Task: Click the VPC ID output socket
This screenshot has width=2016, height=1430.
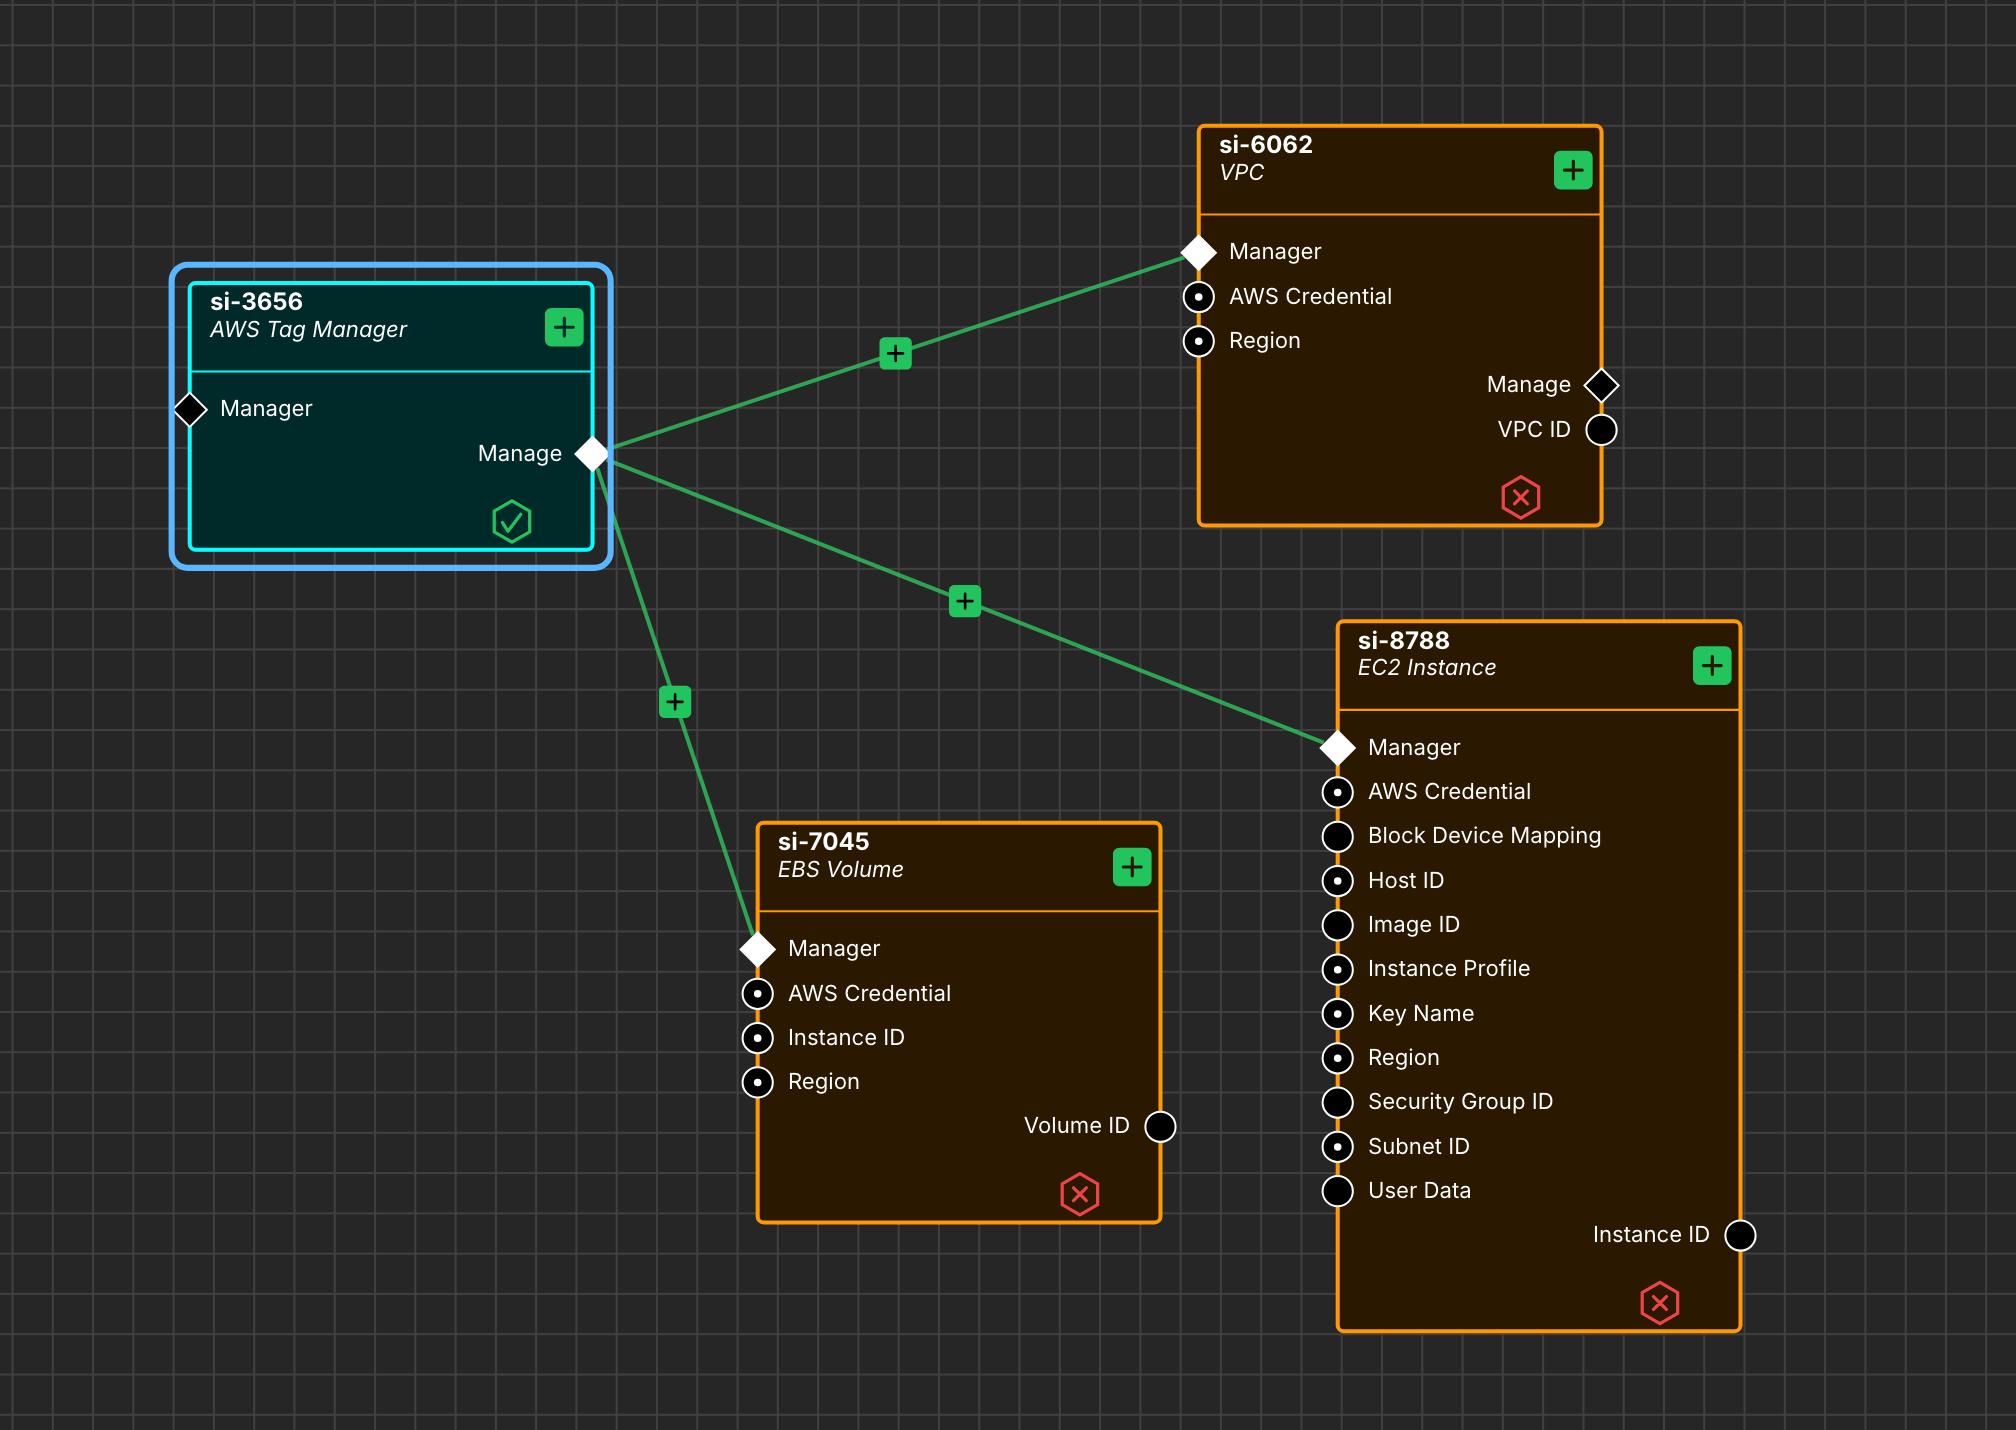Action: [1602, 430]
